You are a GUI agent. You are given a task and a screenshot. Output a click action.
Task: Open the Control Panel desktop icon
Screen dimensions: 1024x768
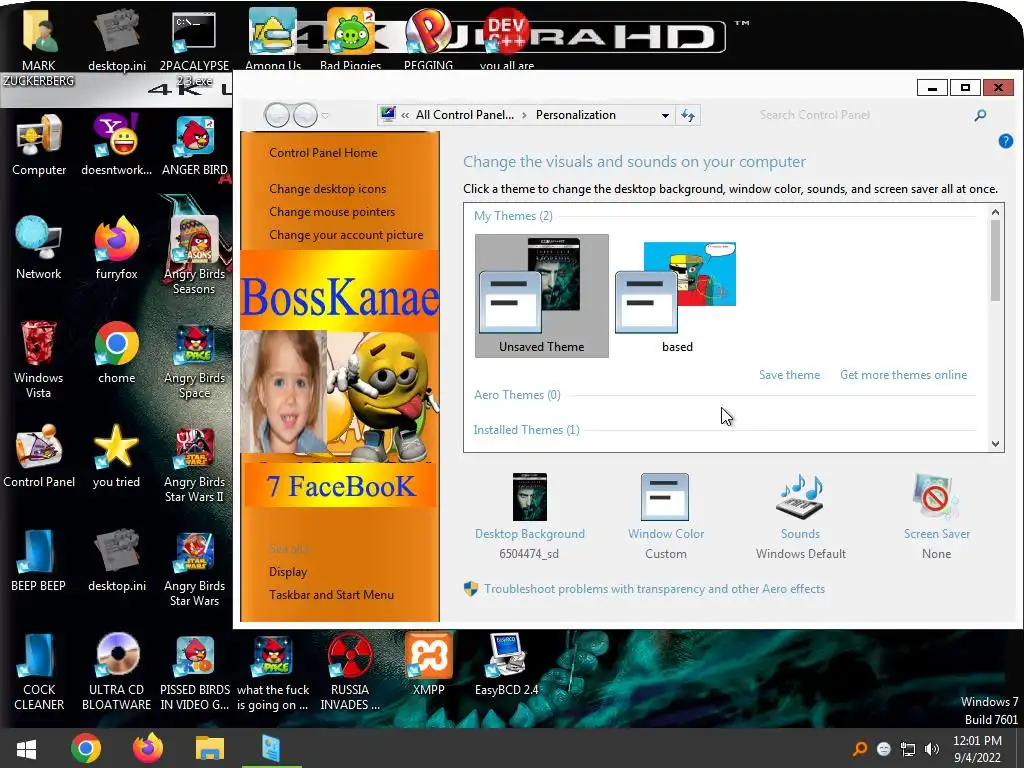tap(39, 456)
